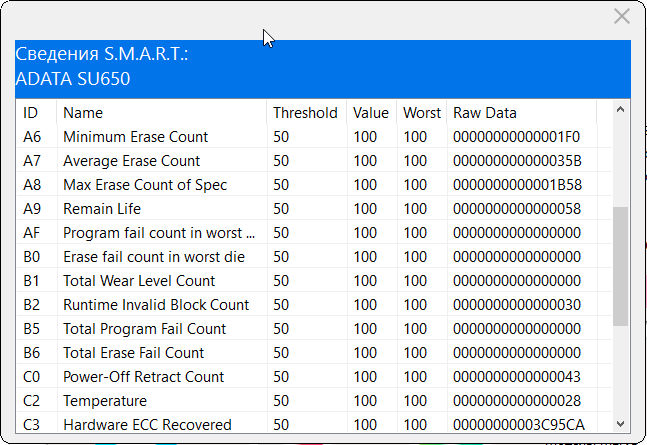647x445 pixels.
Task: Select Total Program Fail Count row
Action: pyautogui.click(x=314, y=329)
